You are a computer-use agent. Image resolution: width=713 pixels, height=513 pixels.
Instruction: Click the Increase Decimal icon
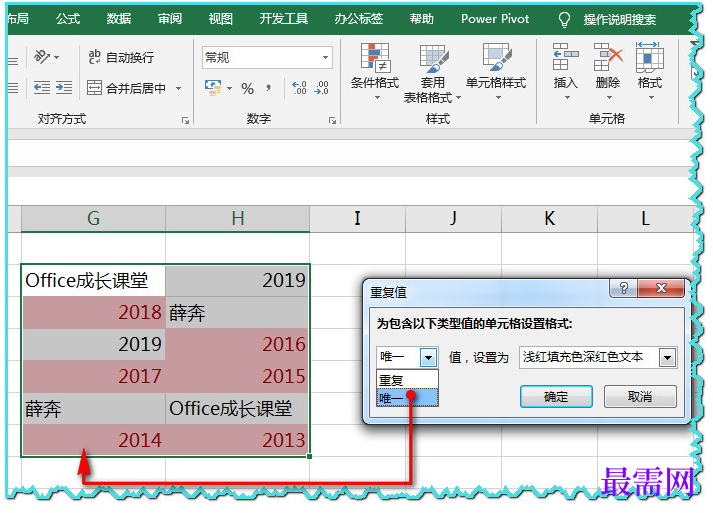pyautogui.click(x=299, y=88)
